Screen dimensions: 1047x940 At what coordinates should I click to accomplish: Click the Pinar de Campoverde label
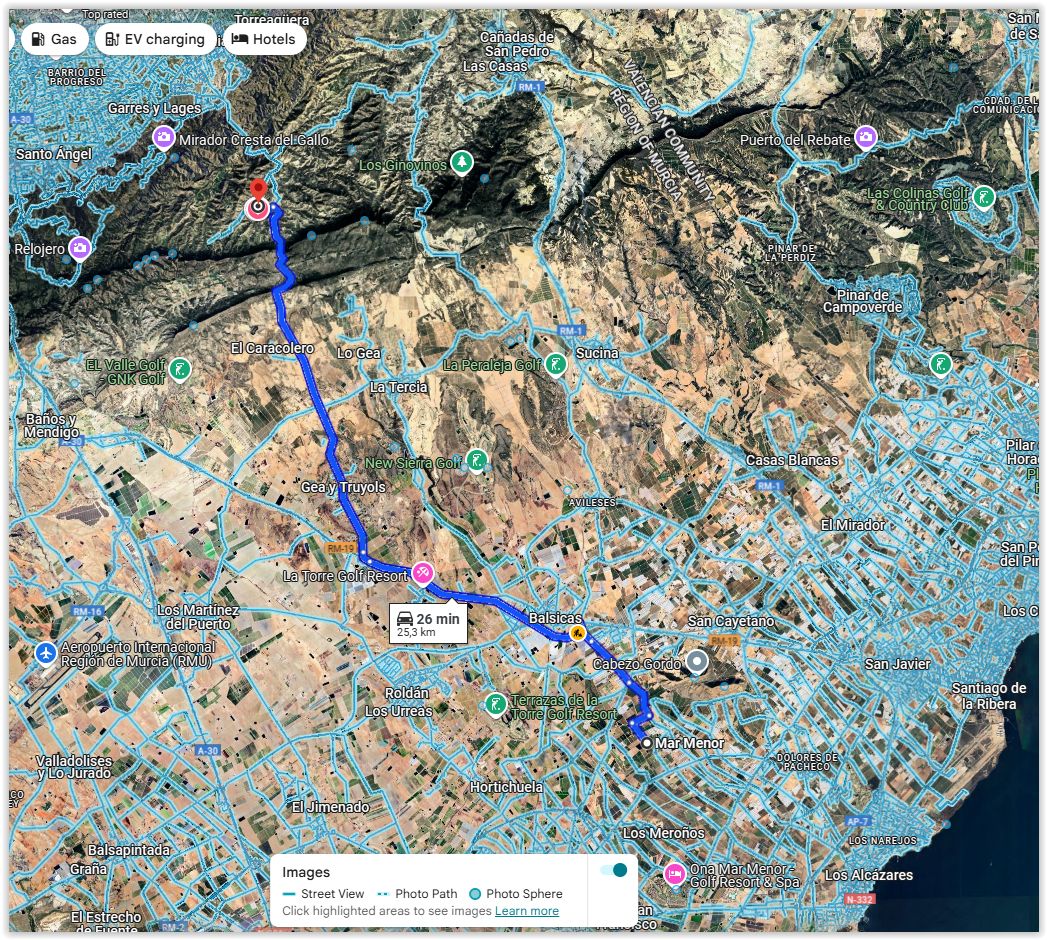point(863,301)
